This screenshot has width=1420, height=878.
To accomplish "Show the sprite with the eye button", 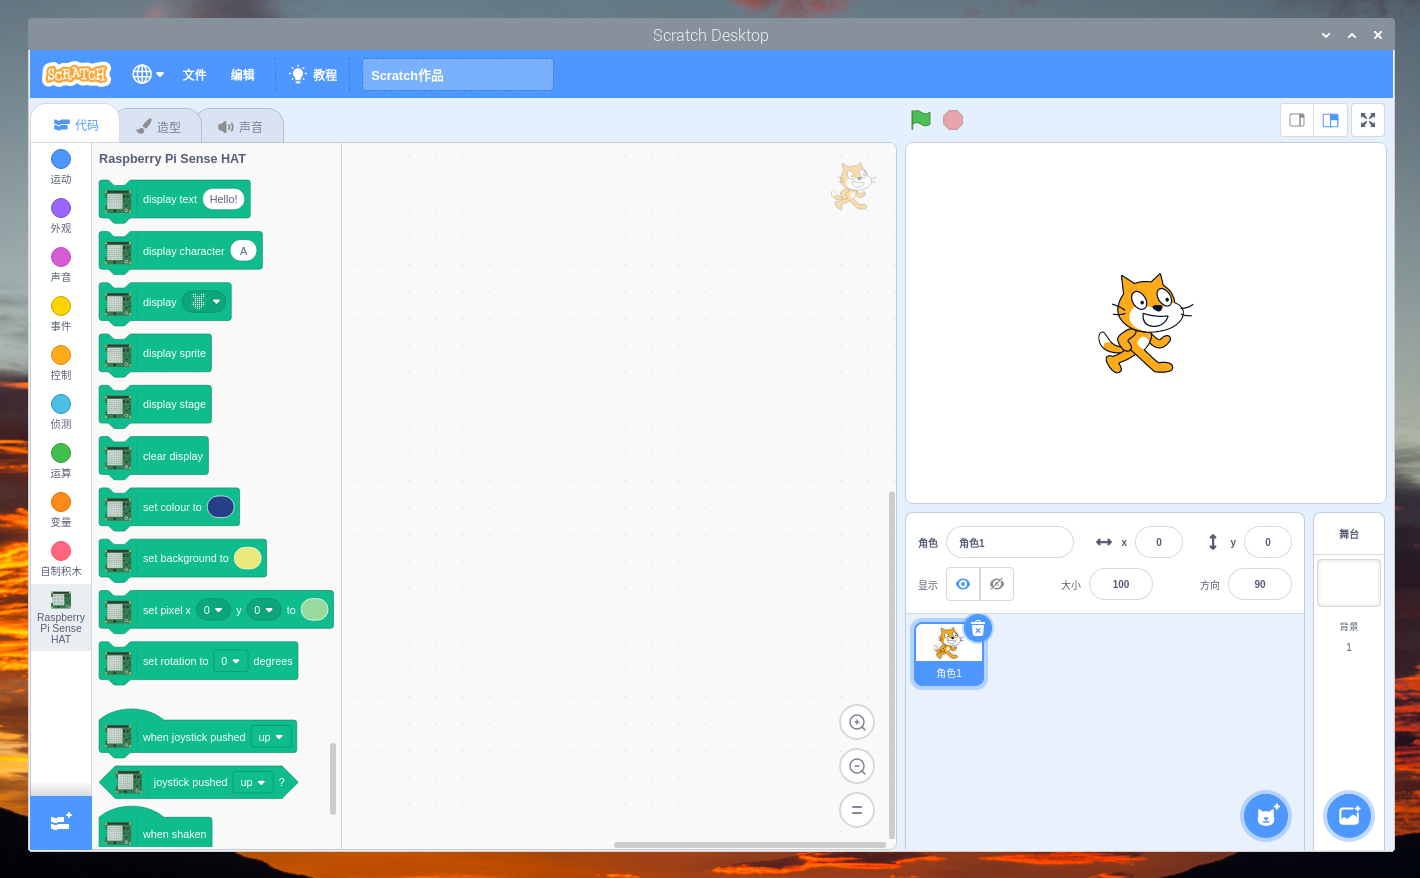I will (x=963, y=584).
